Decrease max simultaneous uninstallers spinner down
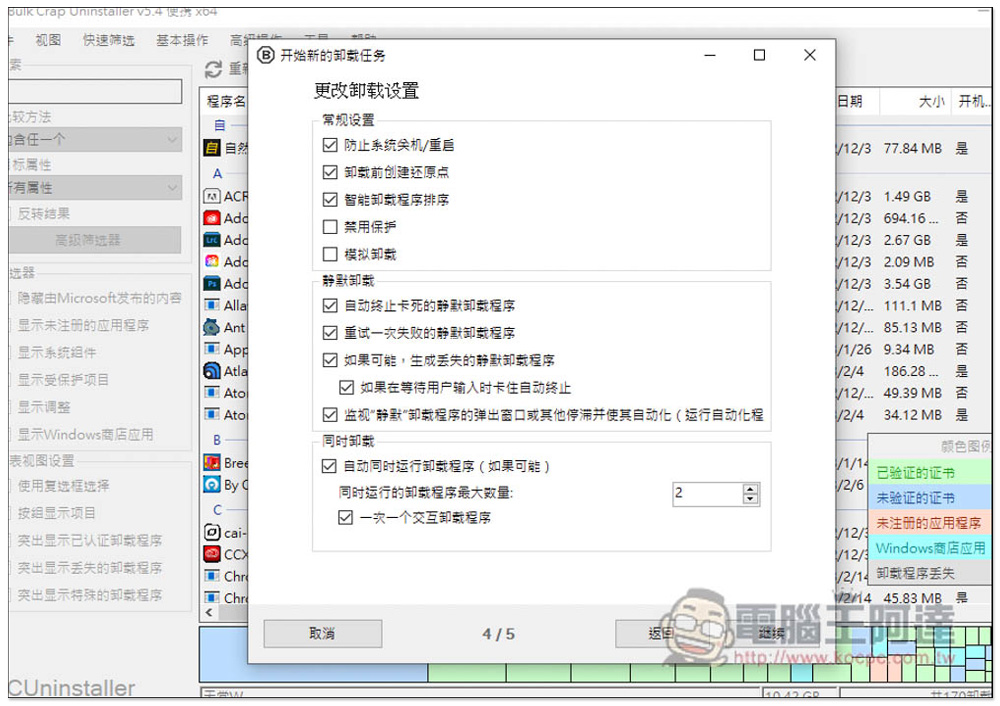Viewport: 1000px width, 706px height. [x=751, y=499]
